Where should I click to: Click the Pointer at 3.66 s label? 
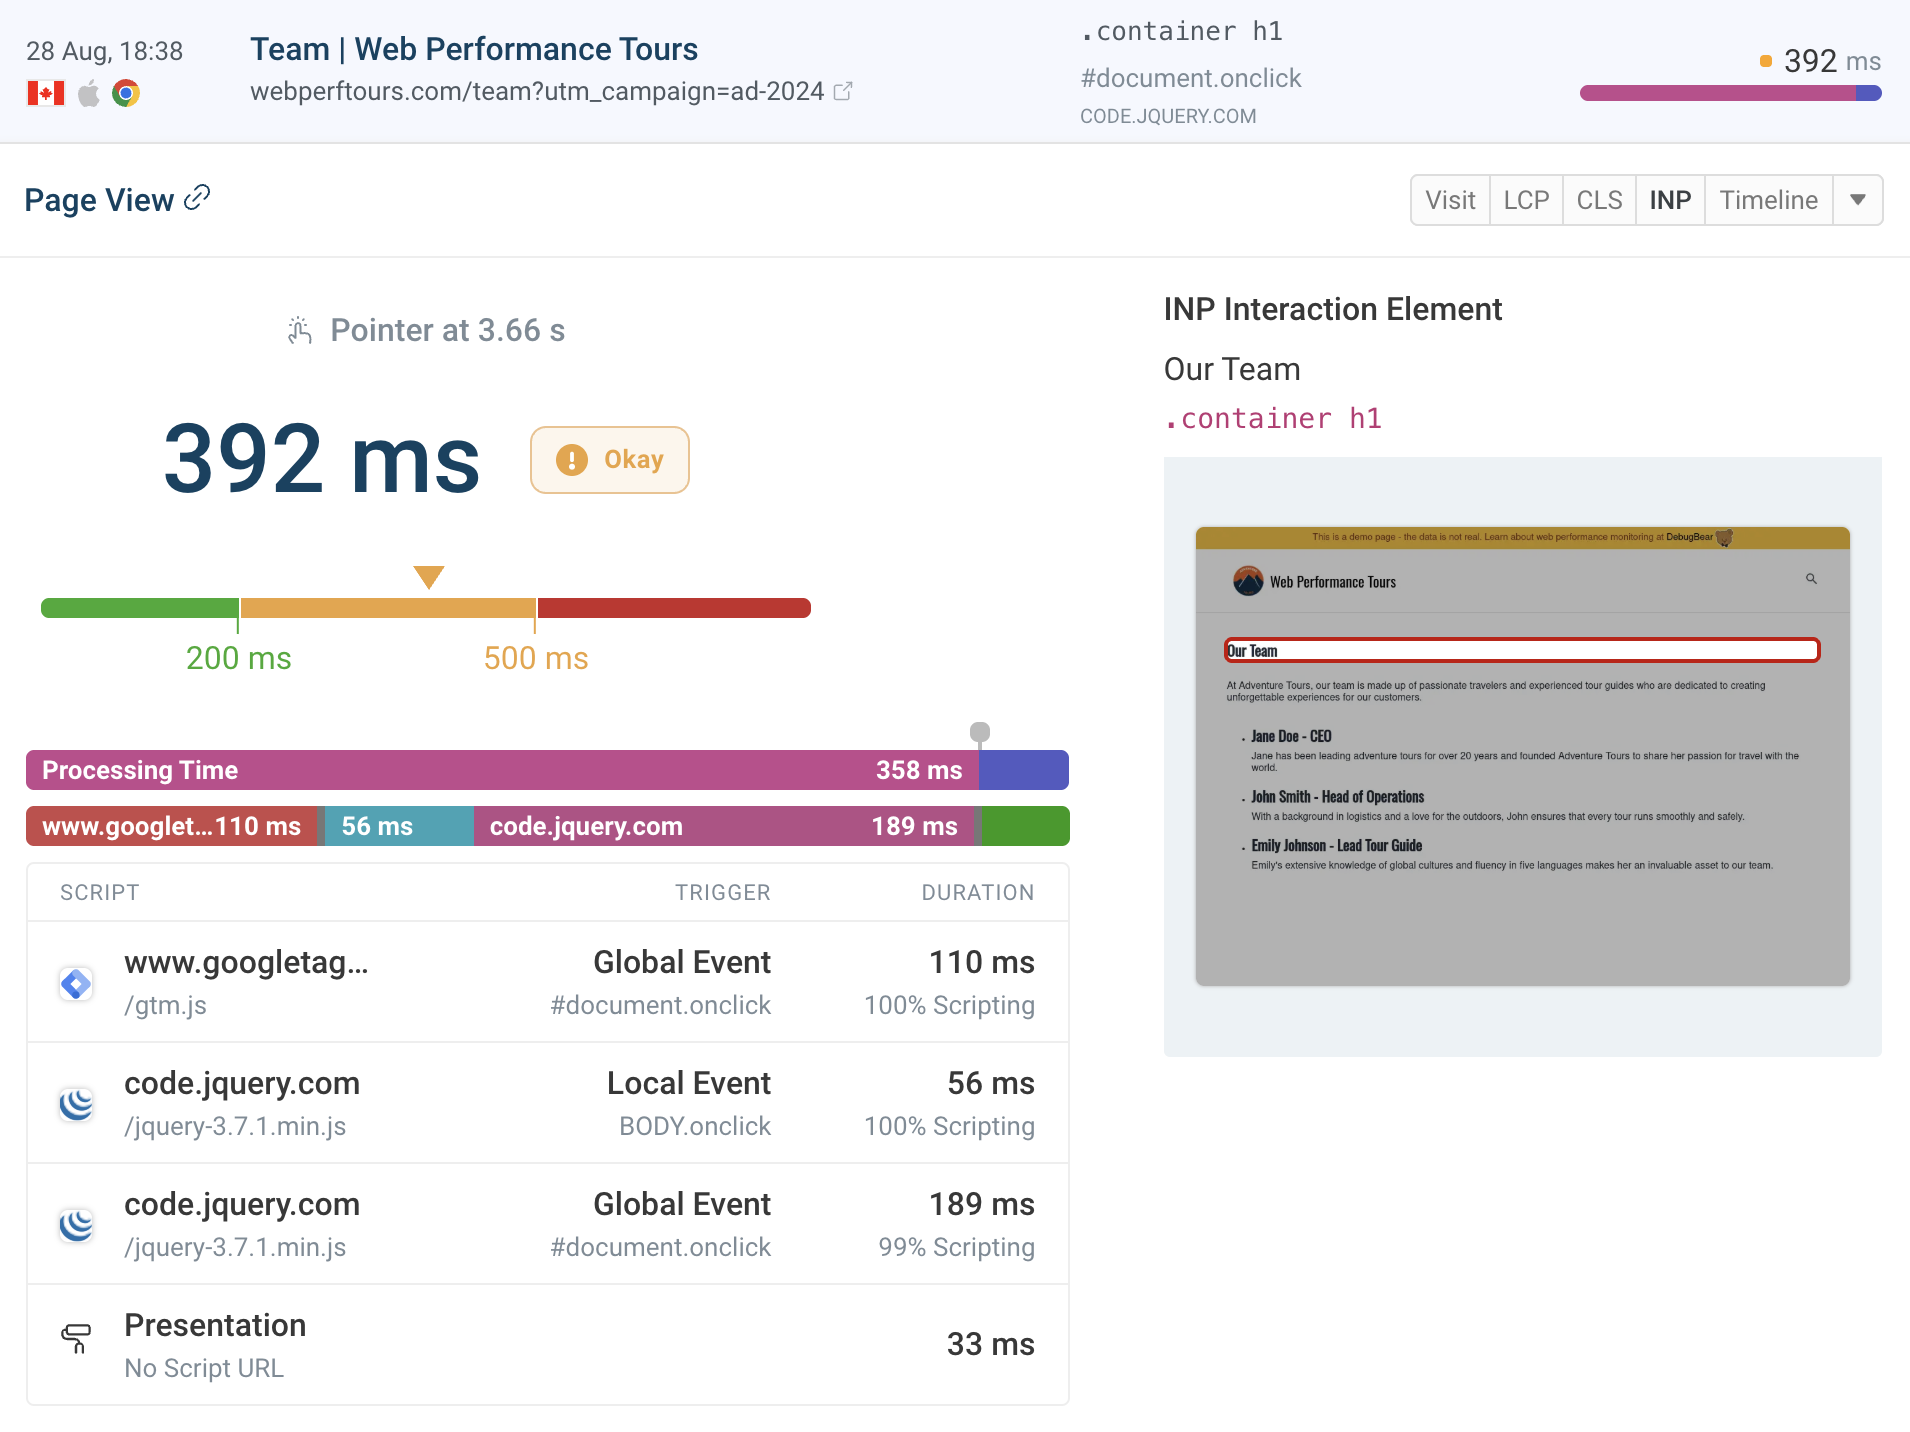tap(447, 330)
